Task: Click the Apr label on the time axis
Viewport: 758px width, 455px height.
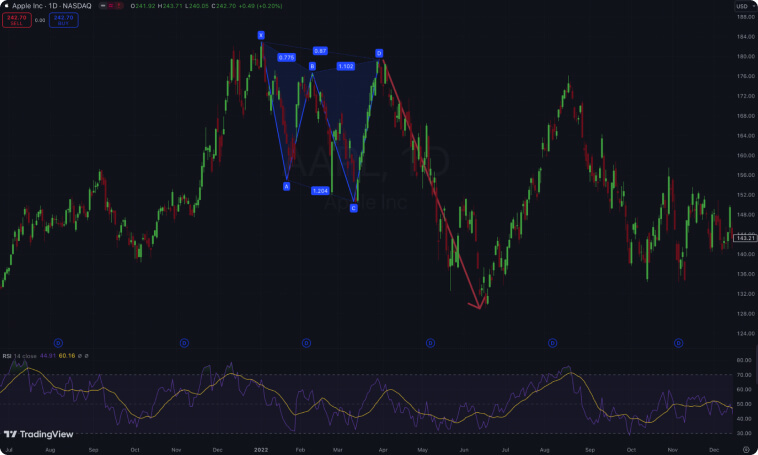Action: click(383, 450)
